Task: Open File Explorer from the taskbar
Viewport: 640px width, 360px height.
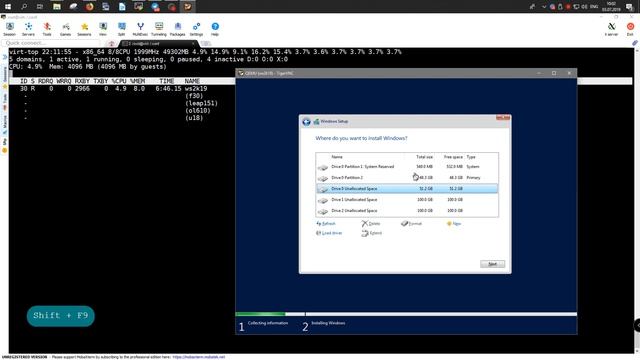Action: [57, 7]
